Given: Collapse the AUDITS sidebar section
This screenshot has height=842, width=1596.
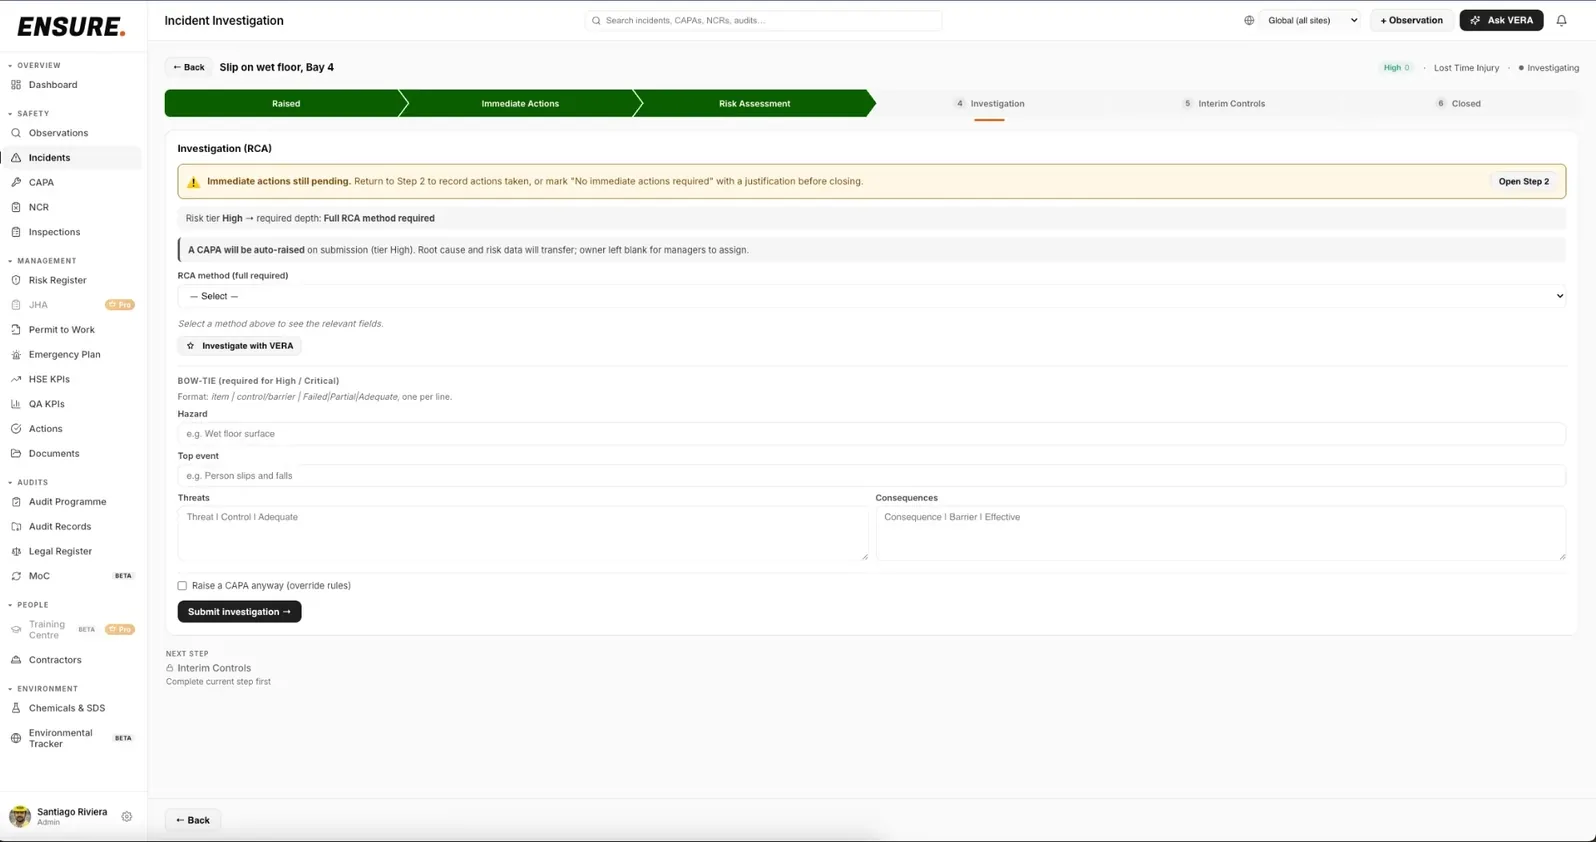Looking at the screenshot, I should coord(28,482).
